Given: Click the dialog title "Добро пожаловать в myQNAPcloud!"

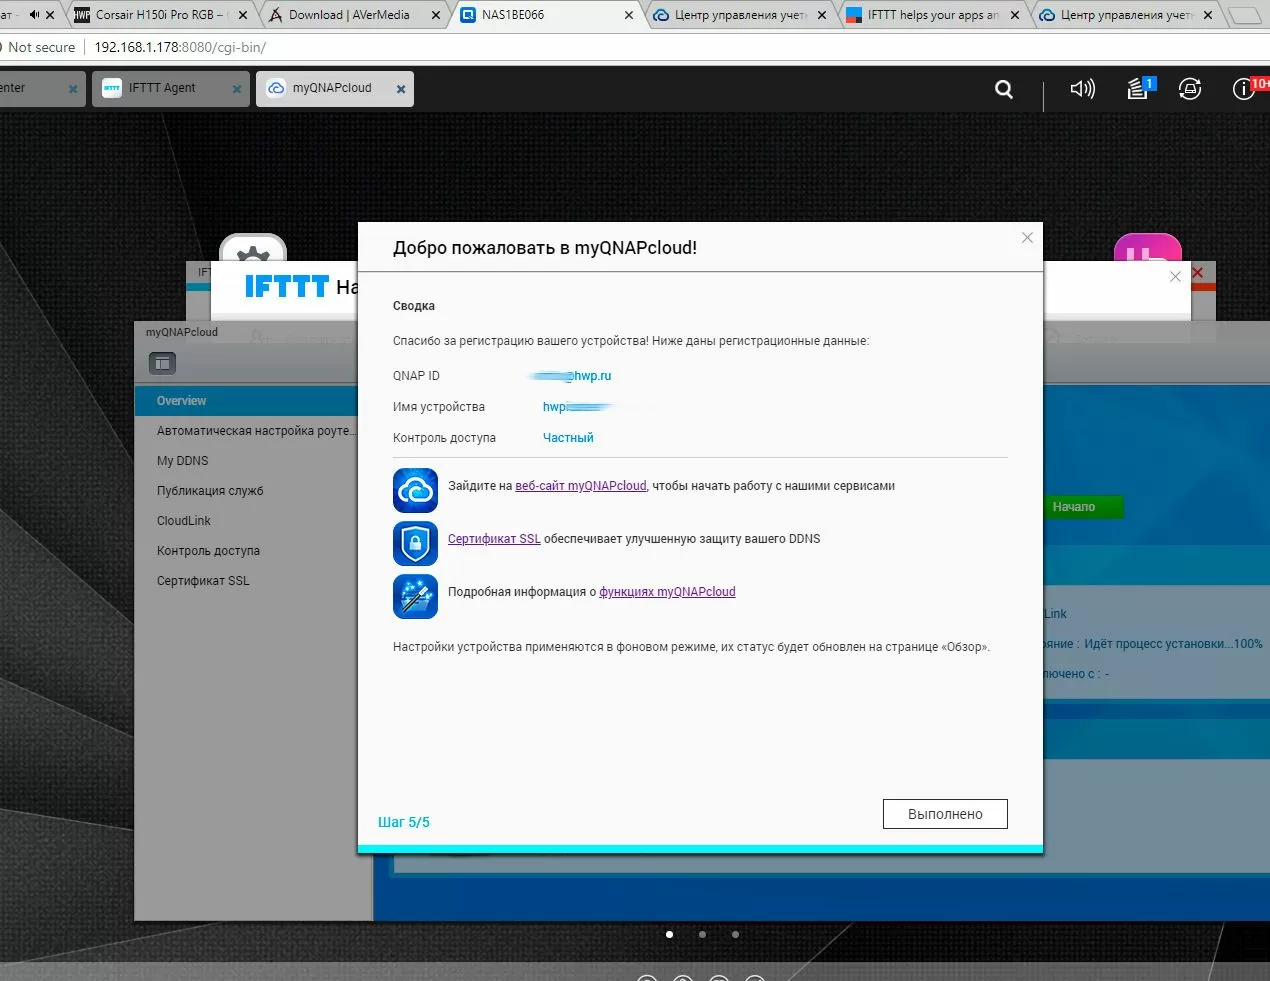Looking at the screenshot, I should (x=545, y=248).
